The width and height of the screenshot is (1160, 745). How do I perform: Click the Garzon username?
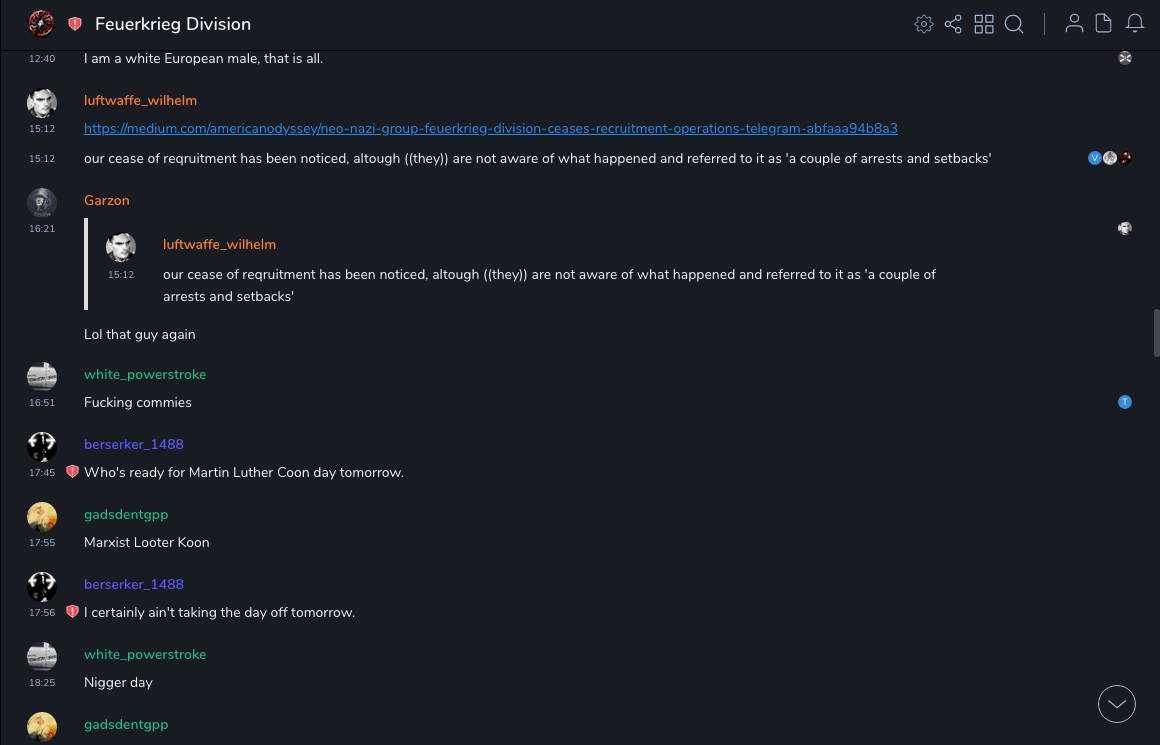pyautogui.click(x=107, y=201)
